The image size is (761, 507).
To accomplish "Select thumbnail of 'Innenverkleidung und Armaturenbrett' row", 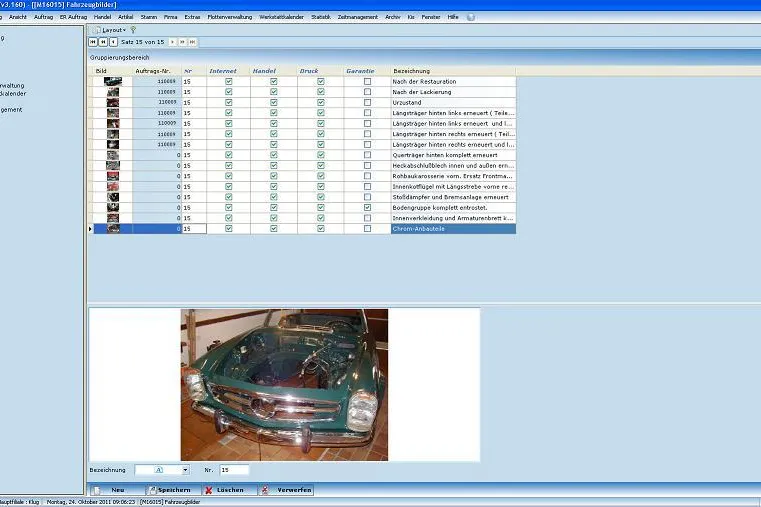I will (x=113, y=218).
